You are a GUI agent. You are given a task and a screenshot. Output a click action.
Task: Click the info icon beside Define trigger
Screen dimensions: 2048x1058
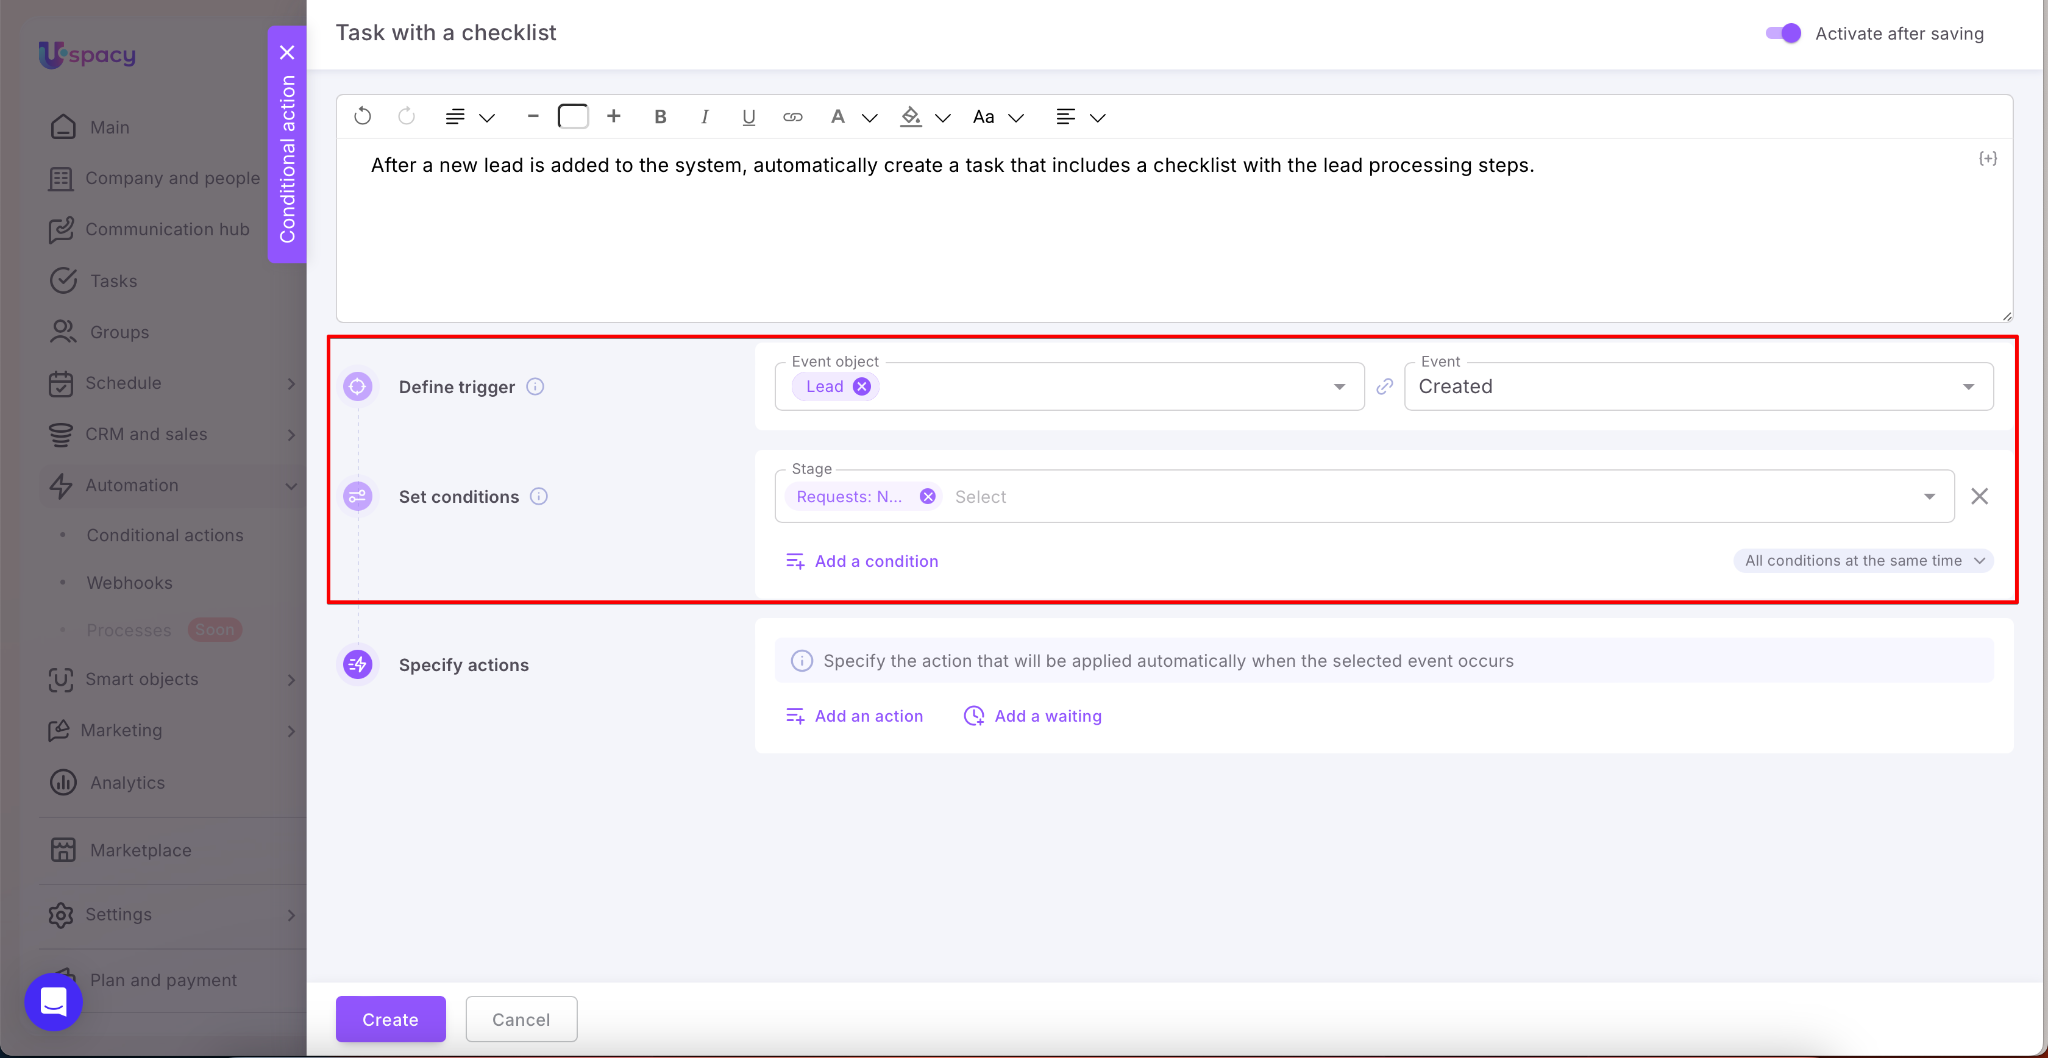[535, 387]
